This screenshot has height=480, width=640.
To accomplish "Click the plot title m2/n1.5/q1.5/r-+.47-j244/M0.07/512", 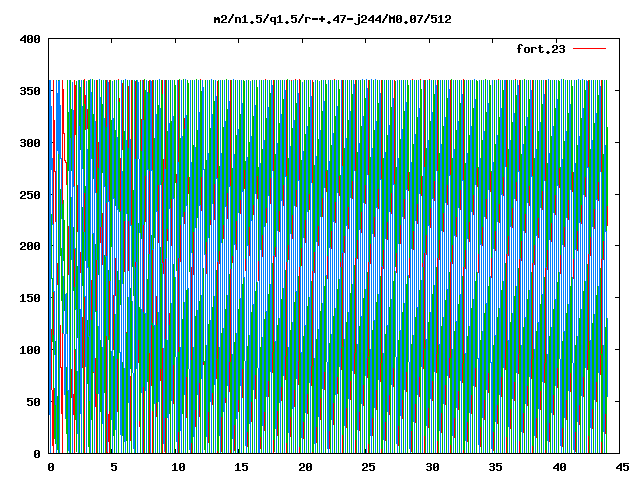I will (x=333, y=19).
